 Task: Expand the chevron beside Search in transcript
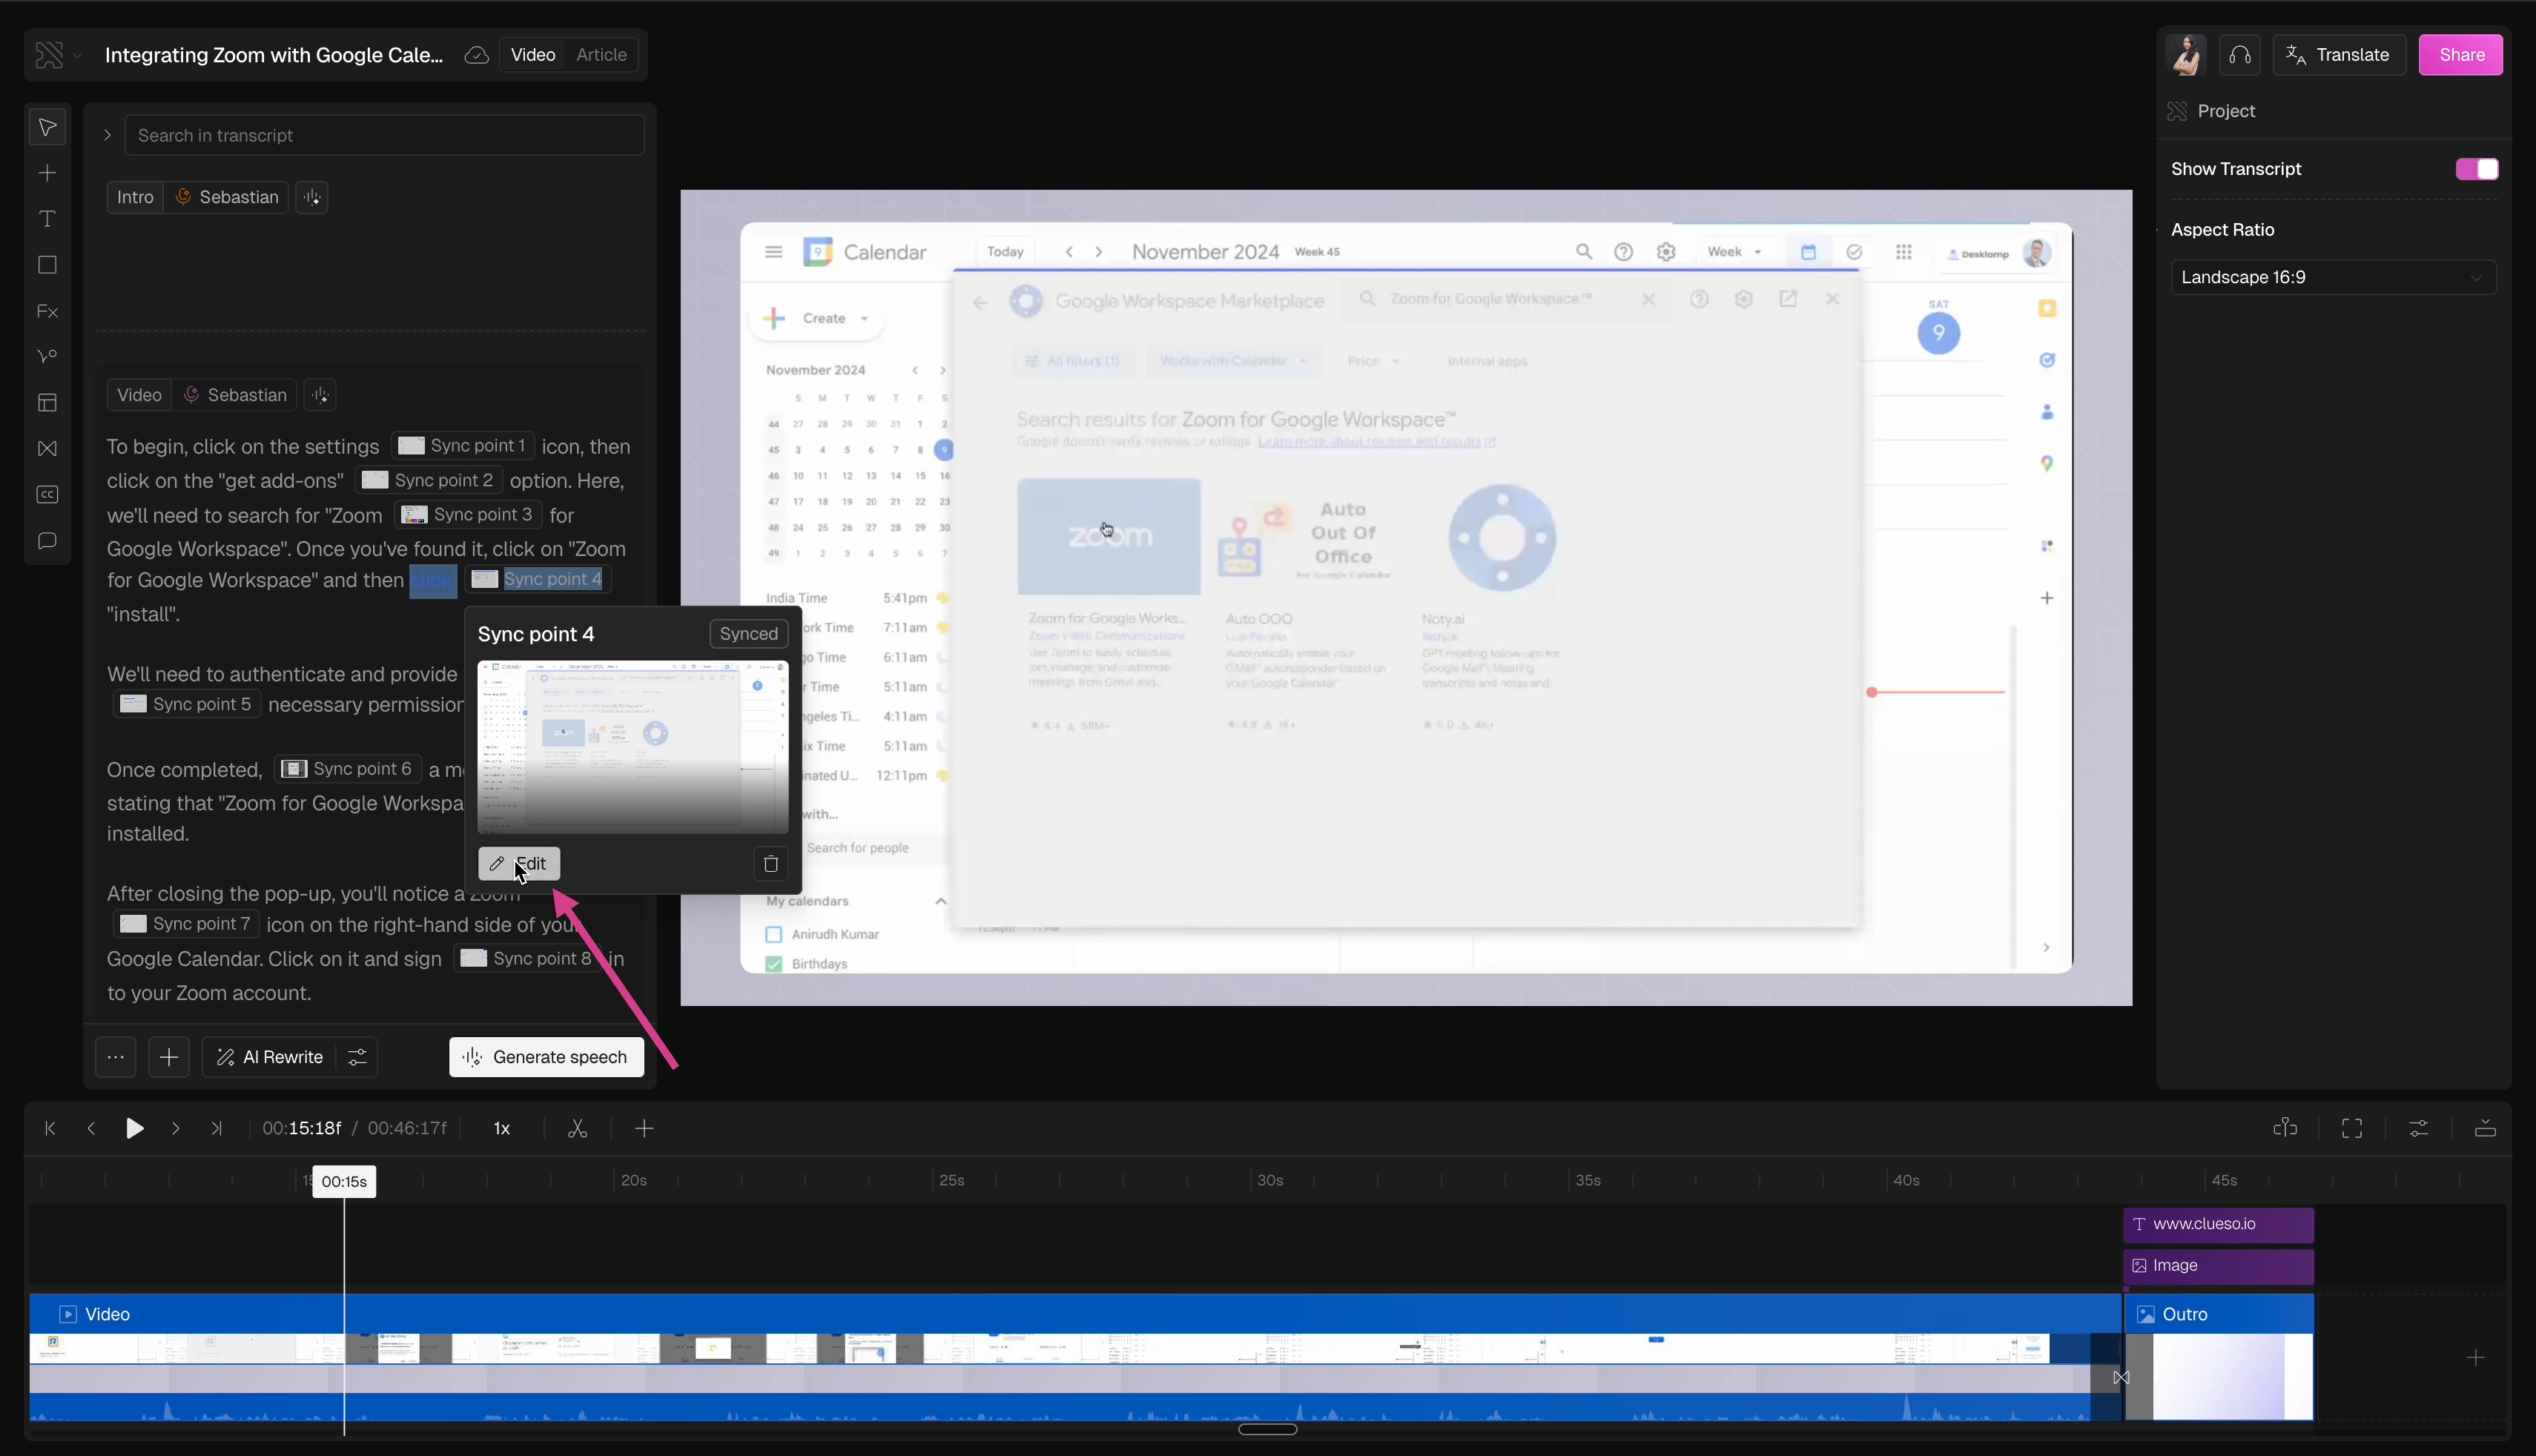point(107,135)
